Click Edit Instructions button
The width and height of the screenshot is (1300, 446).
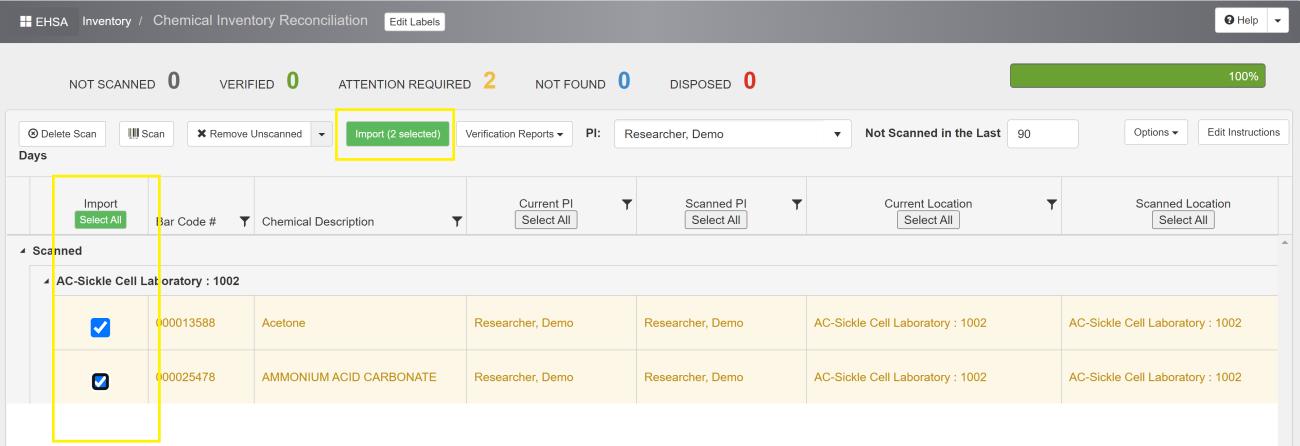[x=1243, y=132]
